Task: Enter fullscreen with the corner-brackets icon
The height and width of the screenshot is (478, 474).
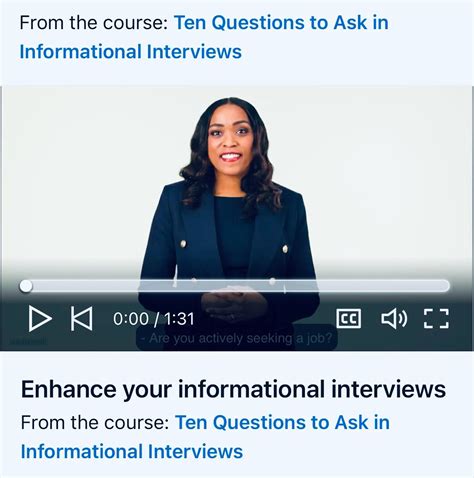Action: click(x=436, y=319)
